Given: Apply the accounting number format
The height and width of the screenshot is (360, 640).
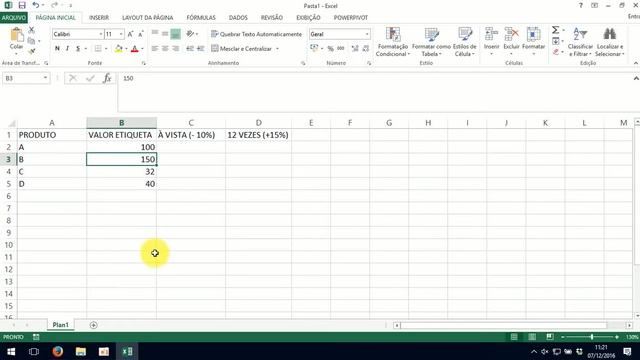Looking at the screenshot, I should click(x=314, y=49).
